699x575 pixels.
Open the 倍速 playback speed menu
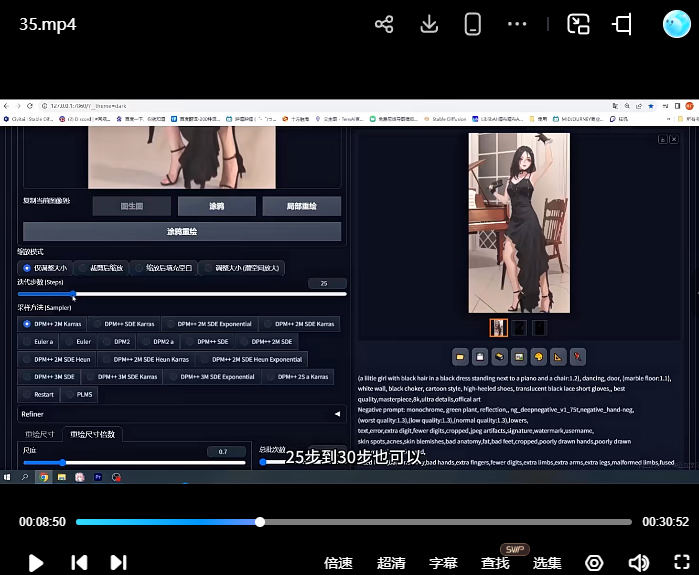pyautogui.click(x=338, y=563)
